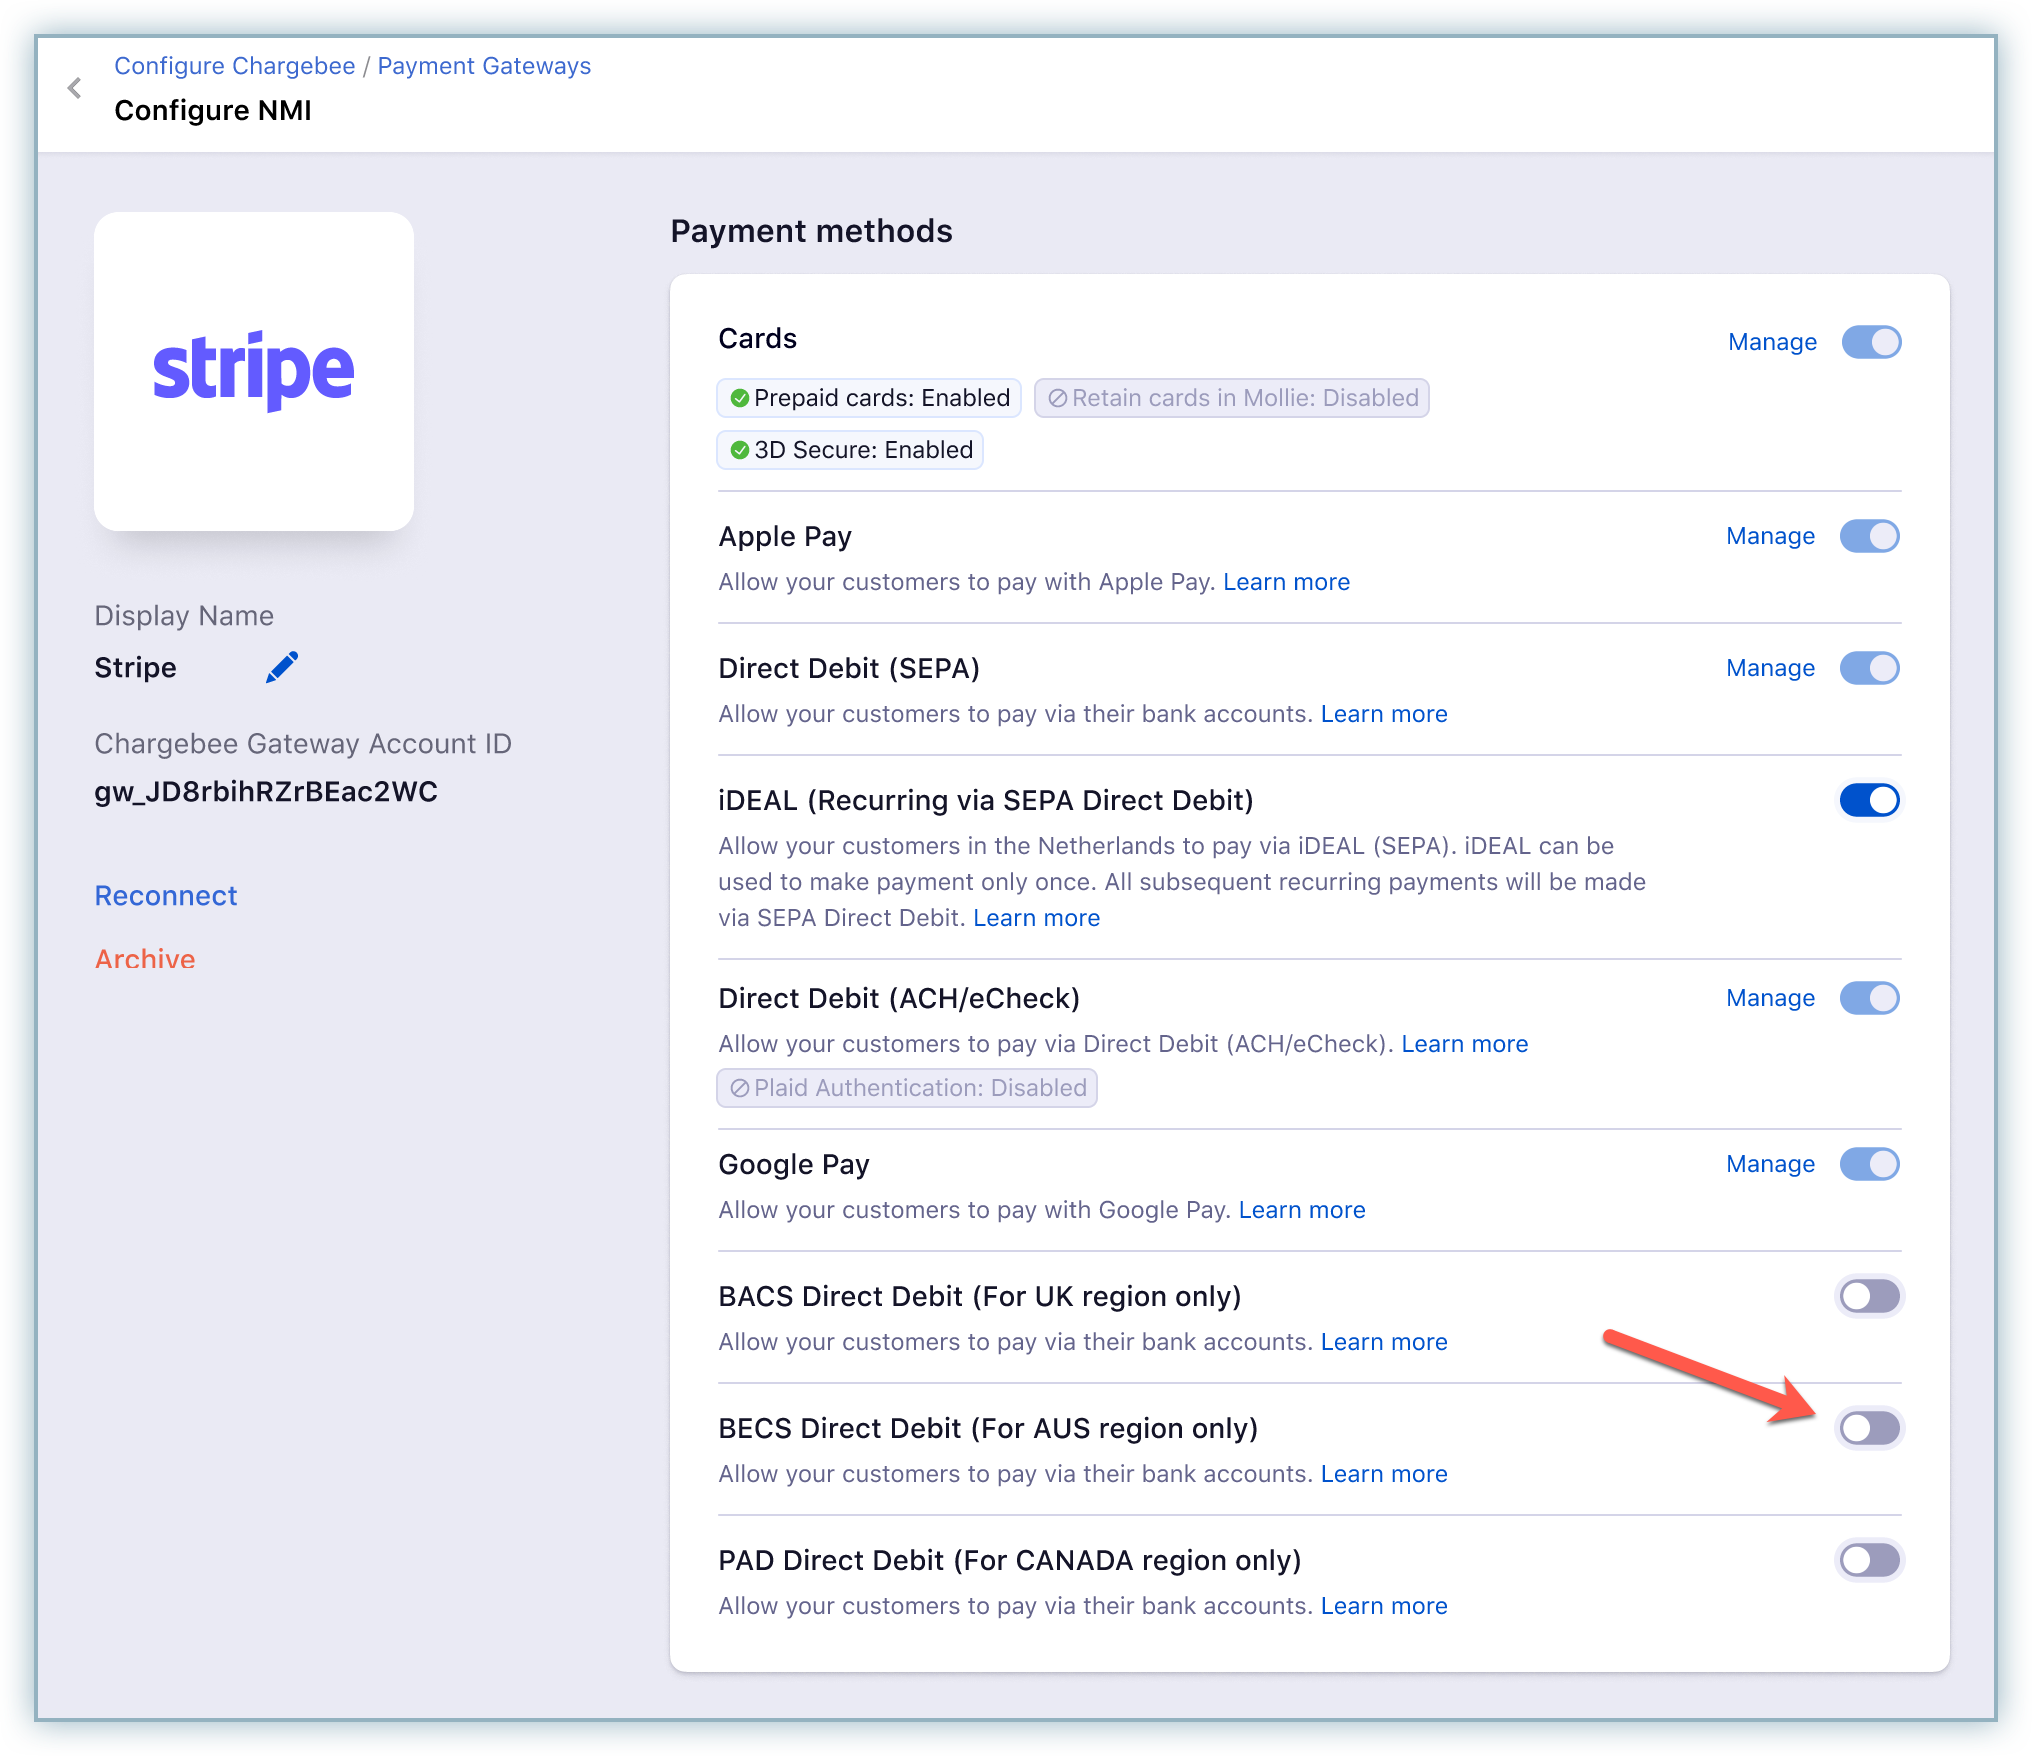Disable the Apple Pay toggle

tap(1869, 536)
